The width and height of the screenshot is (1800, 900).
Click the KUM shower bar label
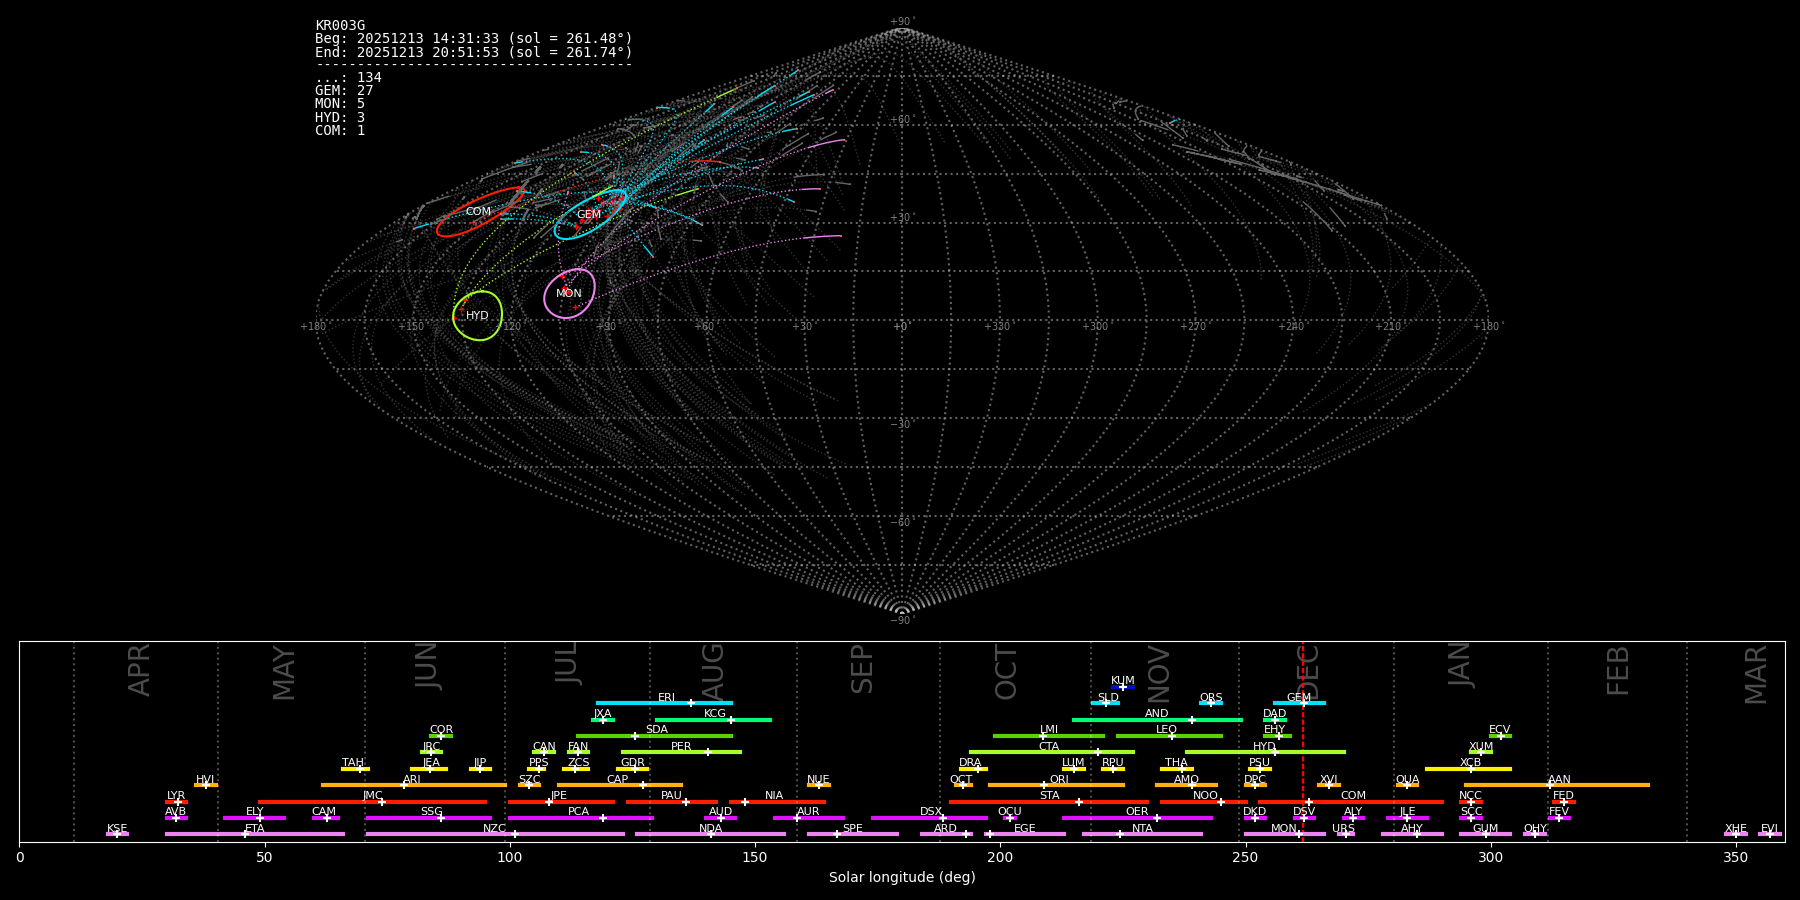1123,681
